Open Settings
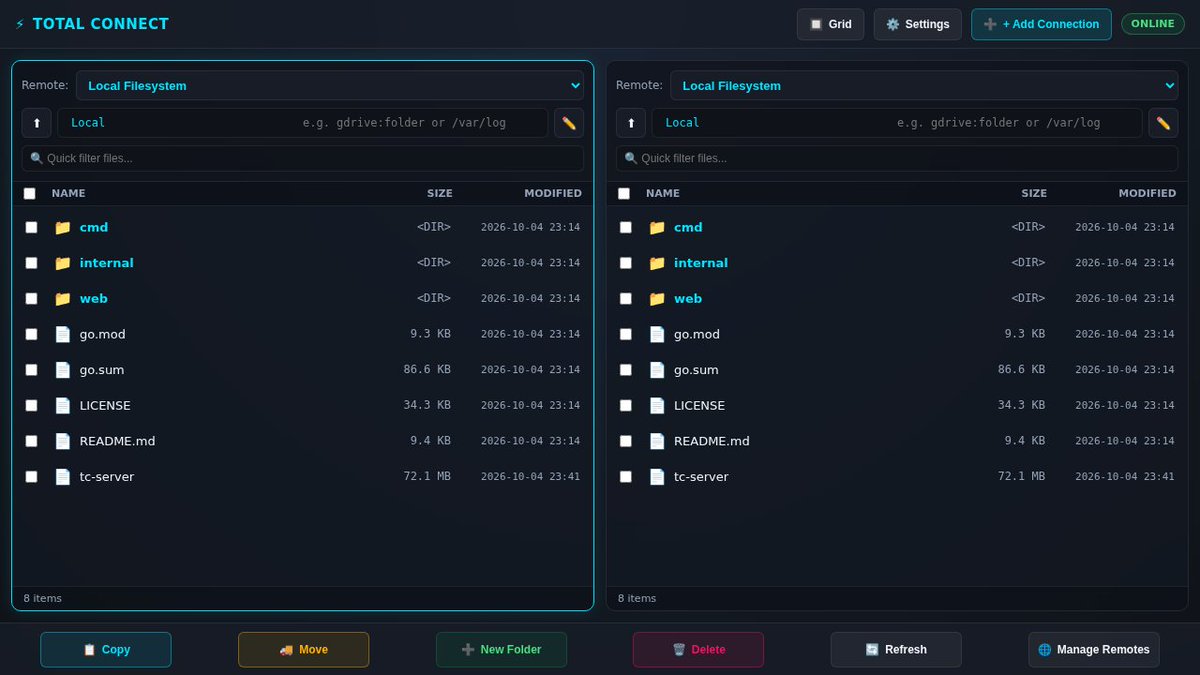Screen dimensions: 1200x675 click(917, 24)
